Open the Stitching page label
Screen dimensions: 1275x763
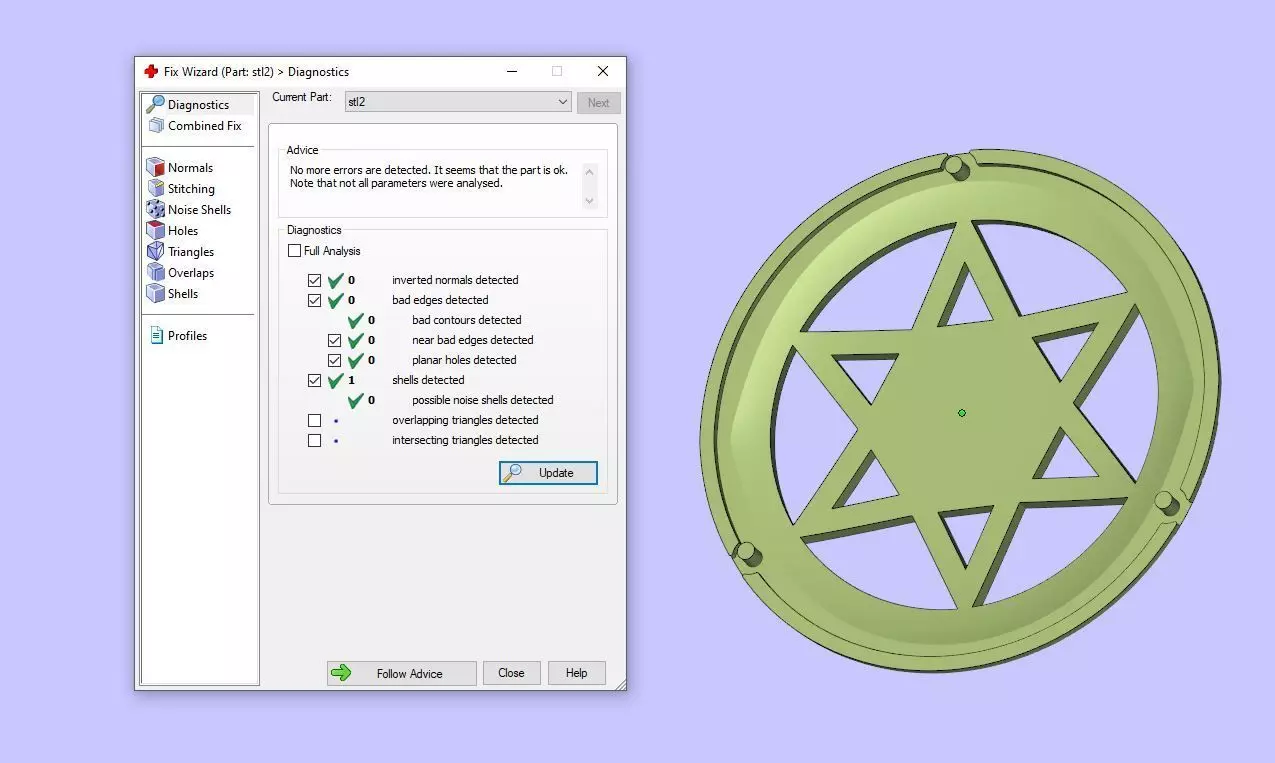click(191, 189)
